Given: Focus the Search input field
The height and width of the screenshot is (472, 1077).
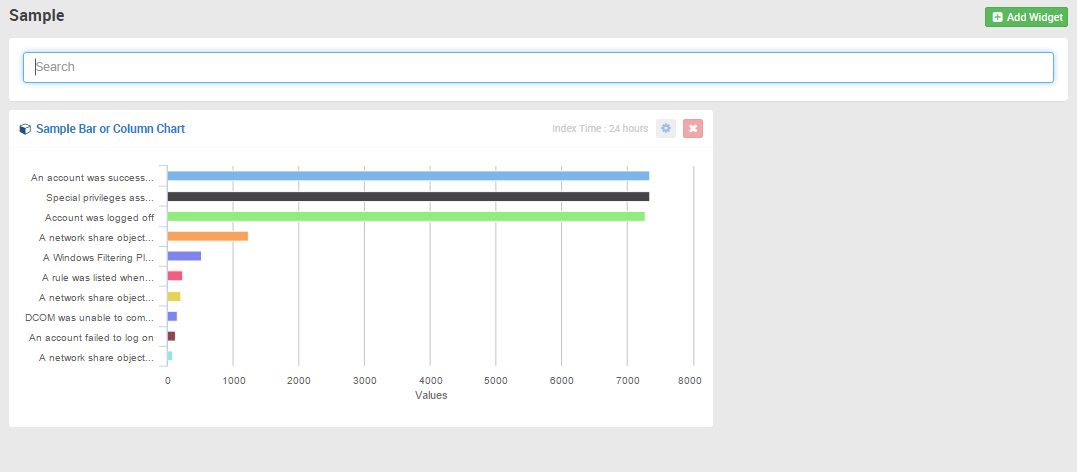Looking at the screenshot, I should pyautogui.click(x=538, y=67).
